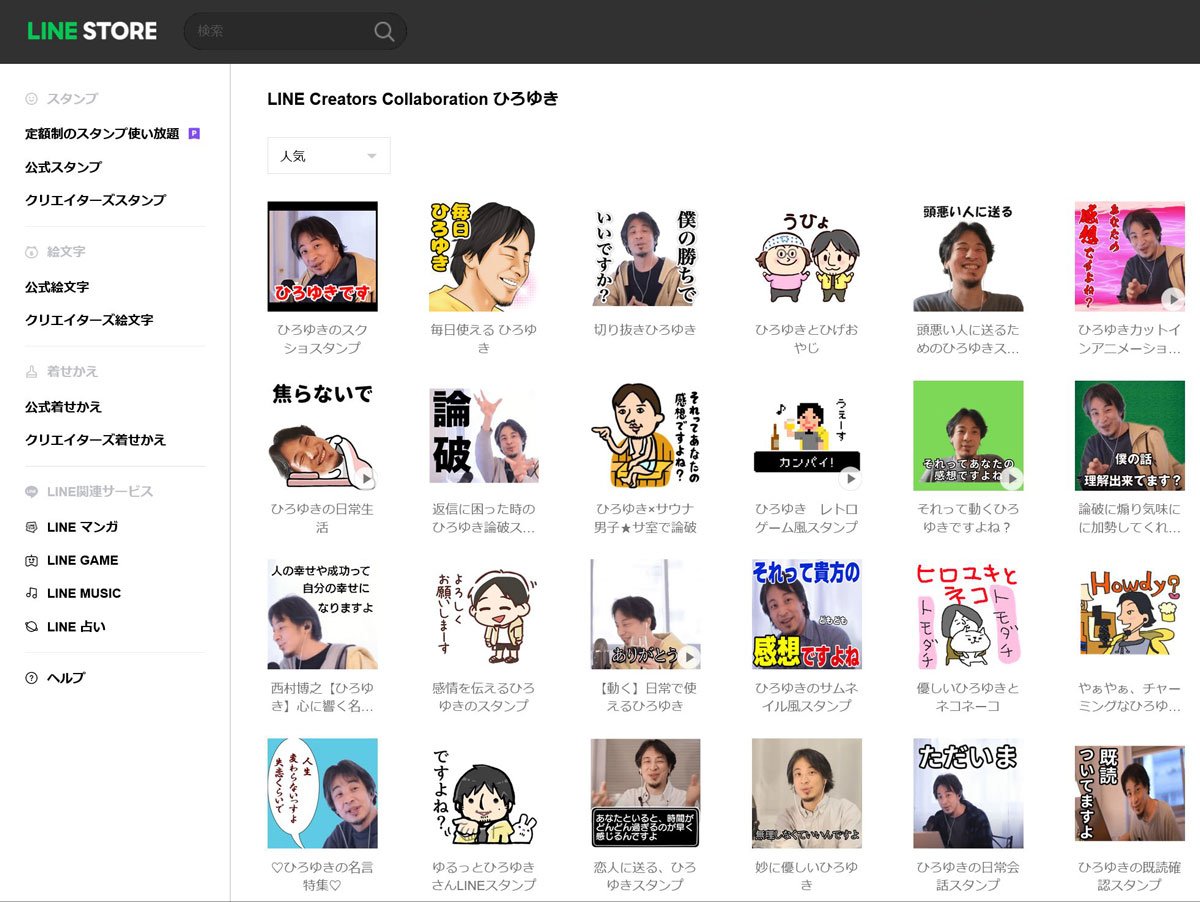The image size is (1200, 902).
Task: Open ひろゆきとひげおやじ sticker thumbnail
Action: (807, 257)
